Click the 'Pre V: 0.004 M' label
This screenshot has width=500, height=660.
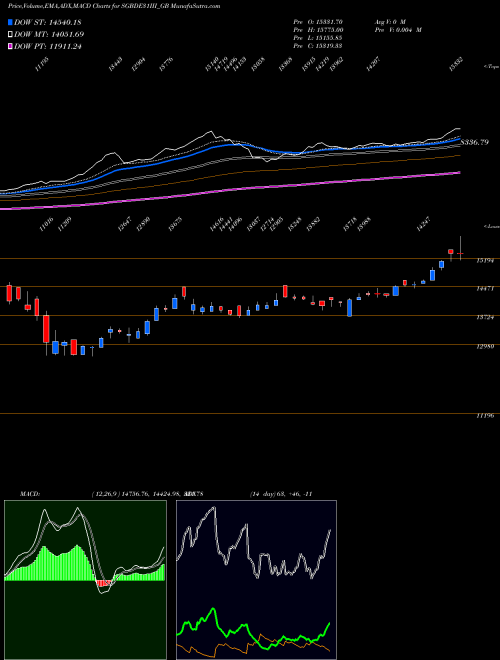tap(398, 30)
